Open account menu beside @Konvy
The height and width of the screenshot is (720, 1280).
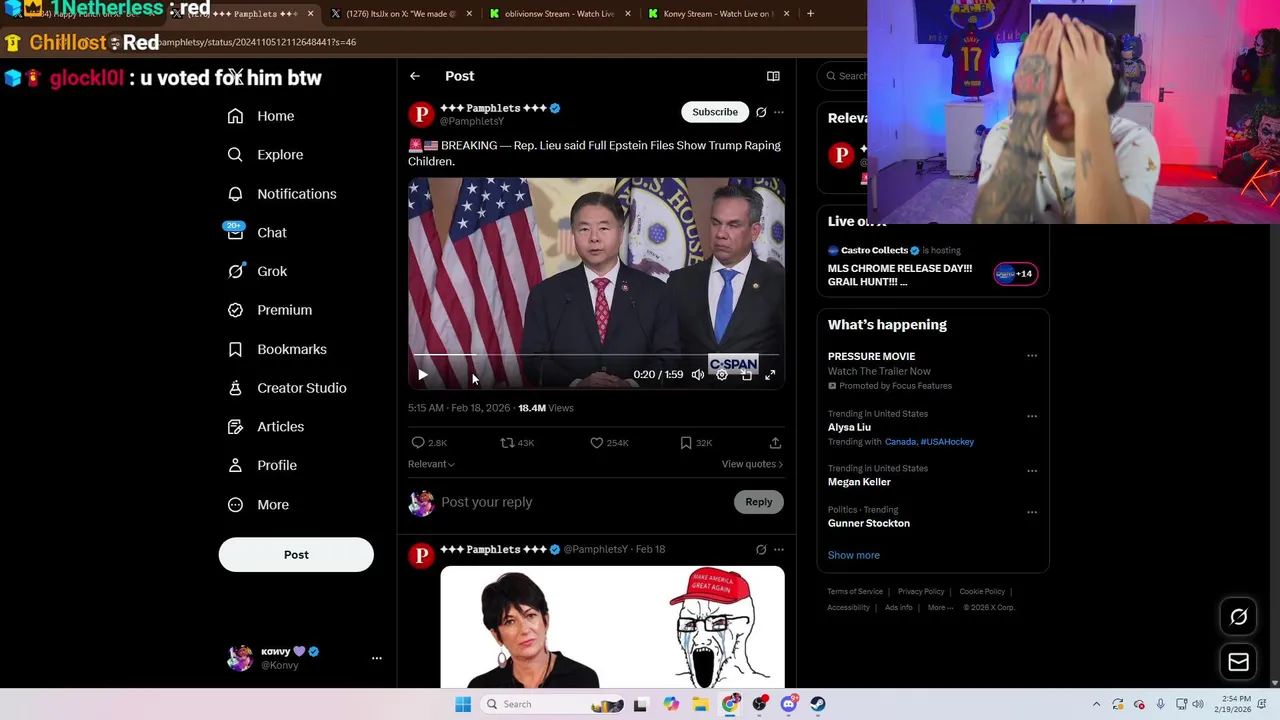[377, 658]
